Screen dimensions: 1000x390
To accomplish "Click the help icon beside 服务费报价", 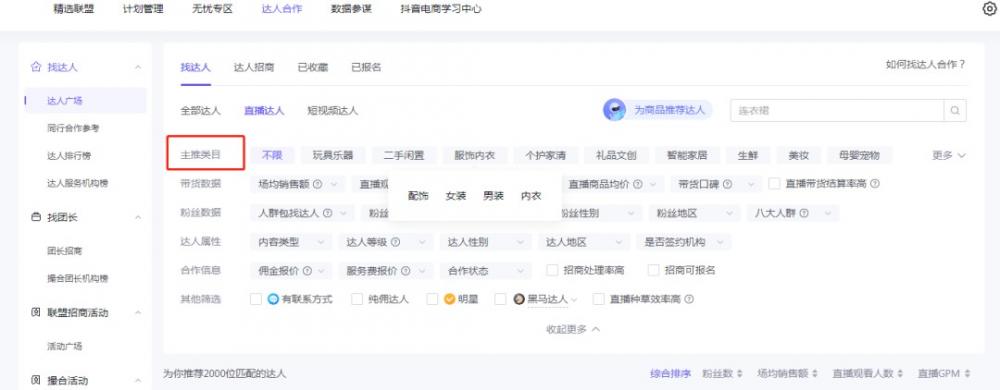I will pos(406,271).
